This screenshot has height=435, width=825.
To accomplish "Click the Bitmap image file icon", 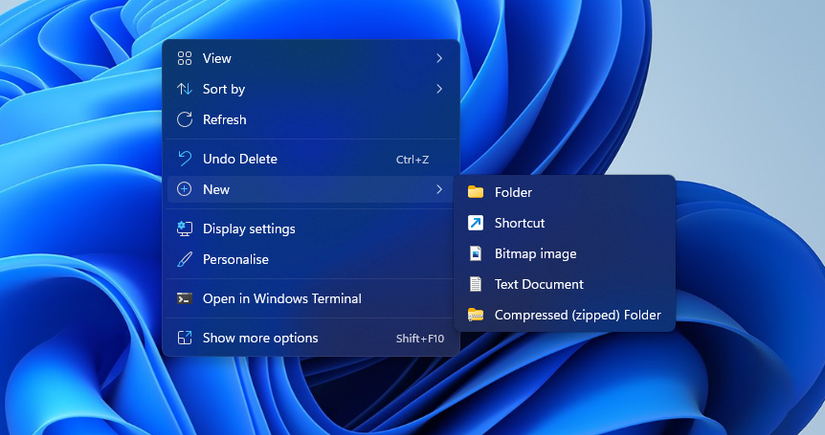I will [476, 254].
